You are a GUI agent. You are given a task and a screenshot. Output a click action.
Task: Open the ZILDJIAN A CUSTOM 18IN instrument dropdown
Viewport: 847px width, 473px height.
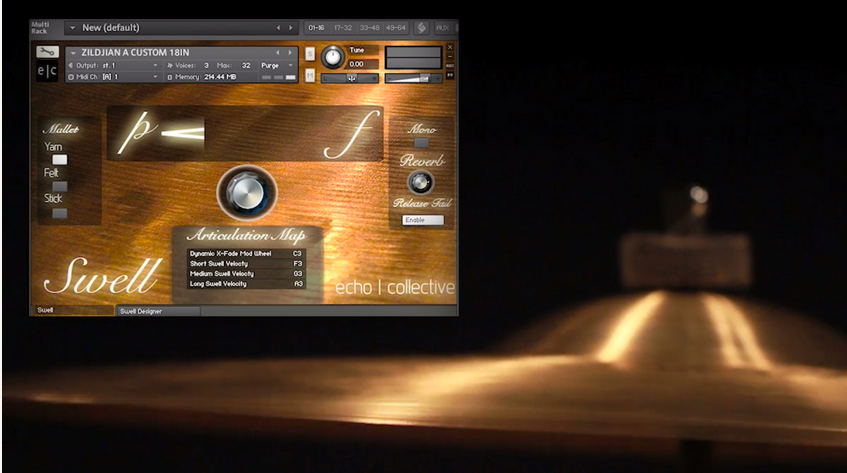point(73,53)
